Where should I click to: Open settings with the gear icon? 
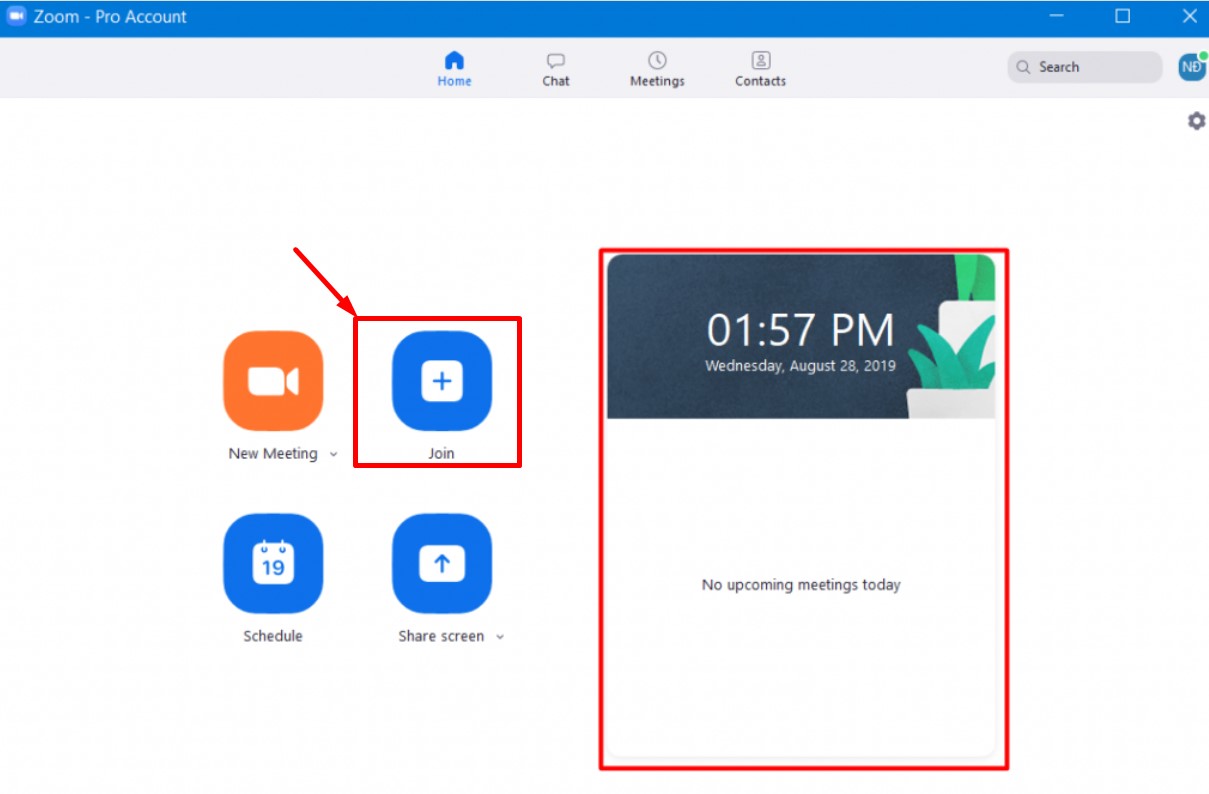[x=1196, y=121]
